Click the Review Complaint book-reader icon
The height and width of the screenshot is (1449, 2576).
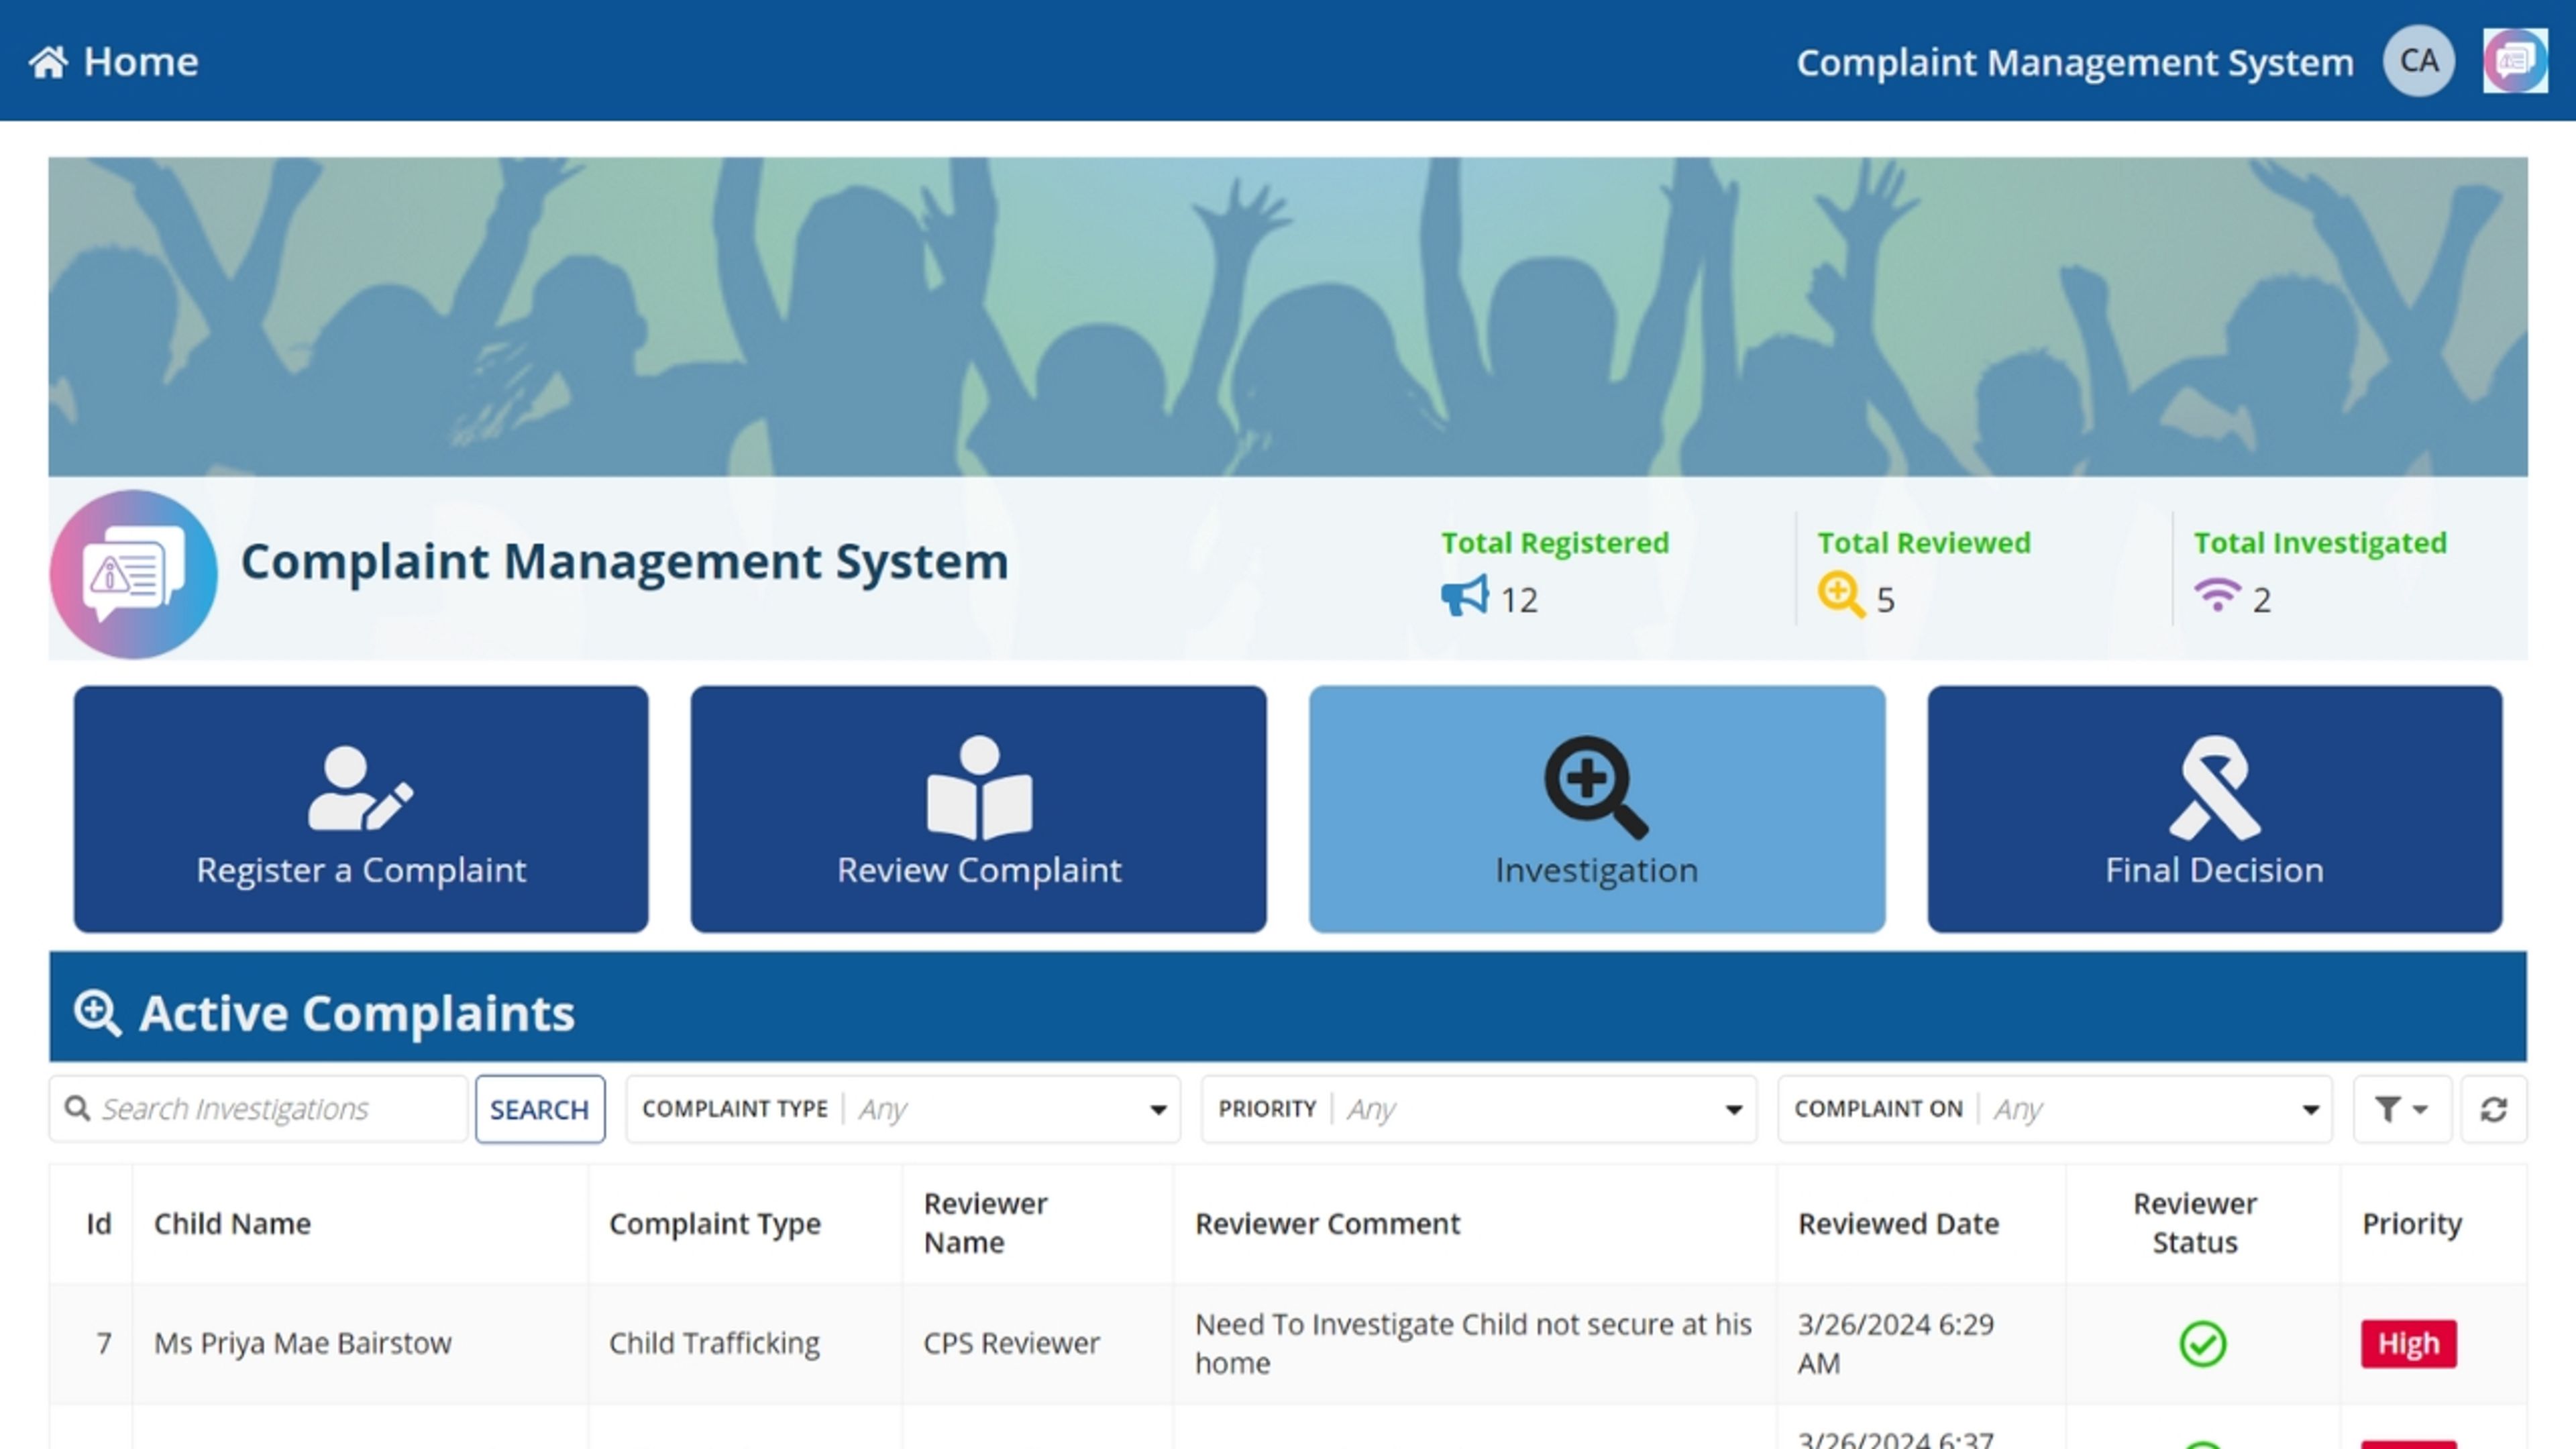pyautogui.click(x=979, y=788)
